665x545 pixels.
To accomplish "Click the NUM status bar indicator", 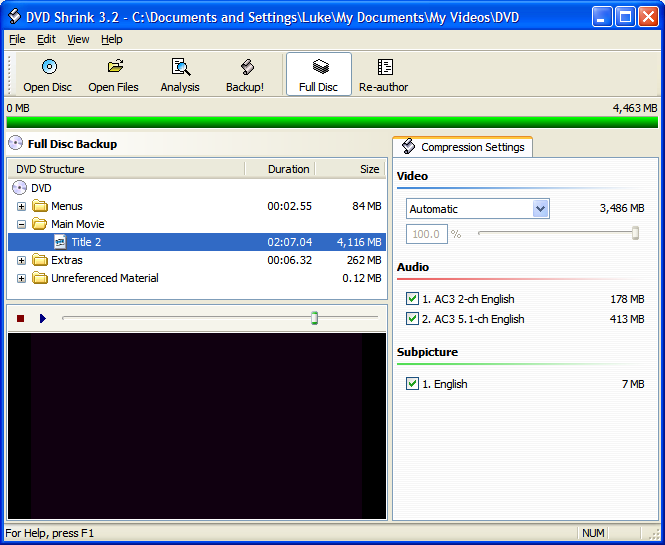I will tap(593, 533).
